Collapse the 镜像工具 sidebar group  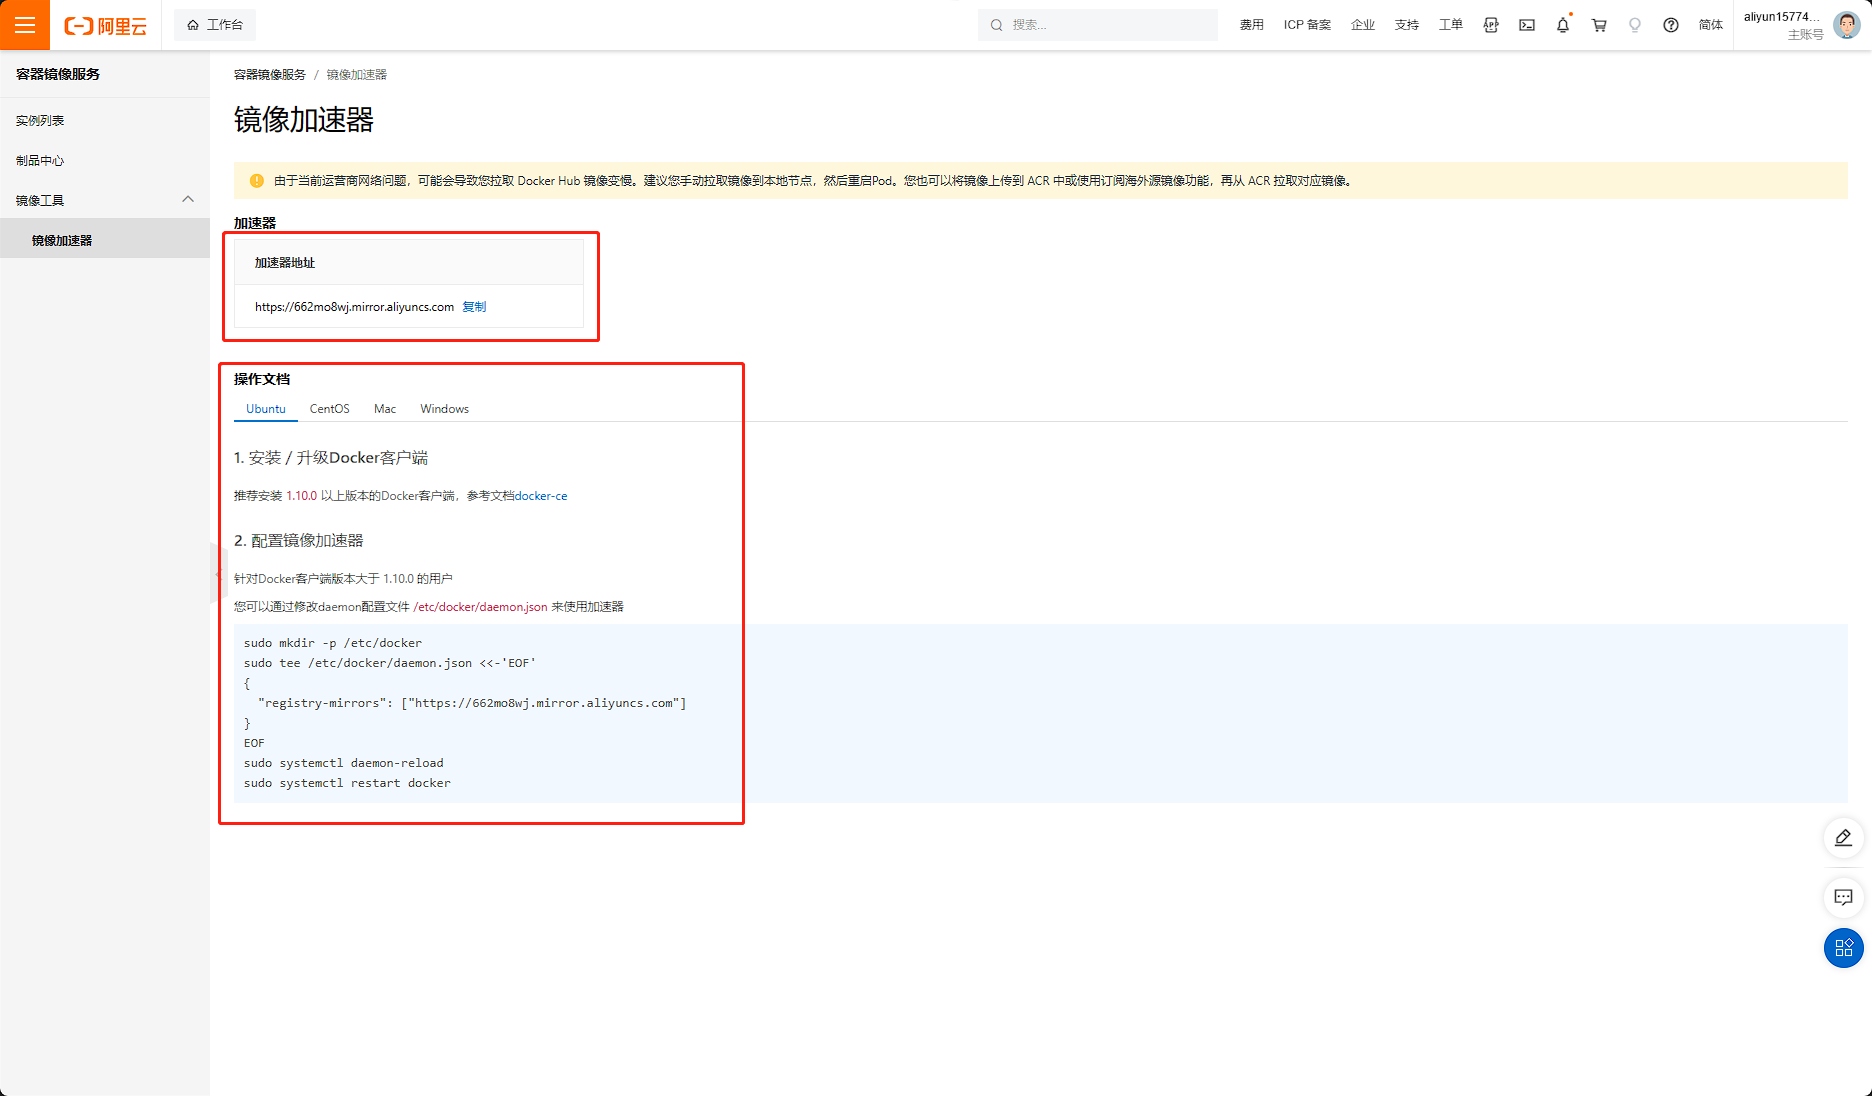105,200
